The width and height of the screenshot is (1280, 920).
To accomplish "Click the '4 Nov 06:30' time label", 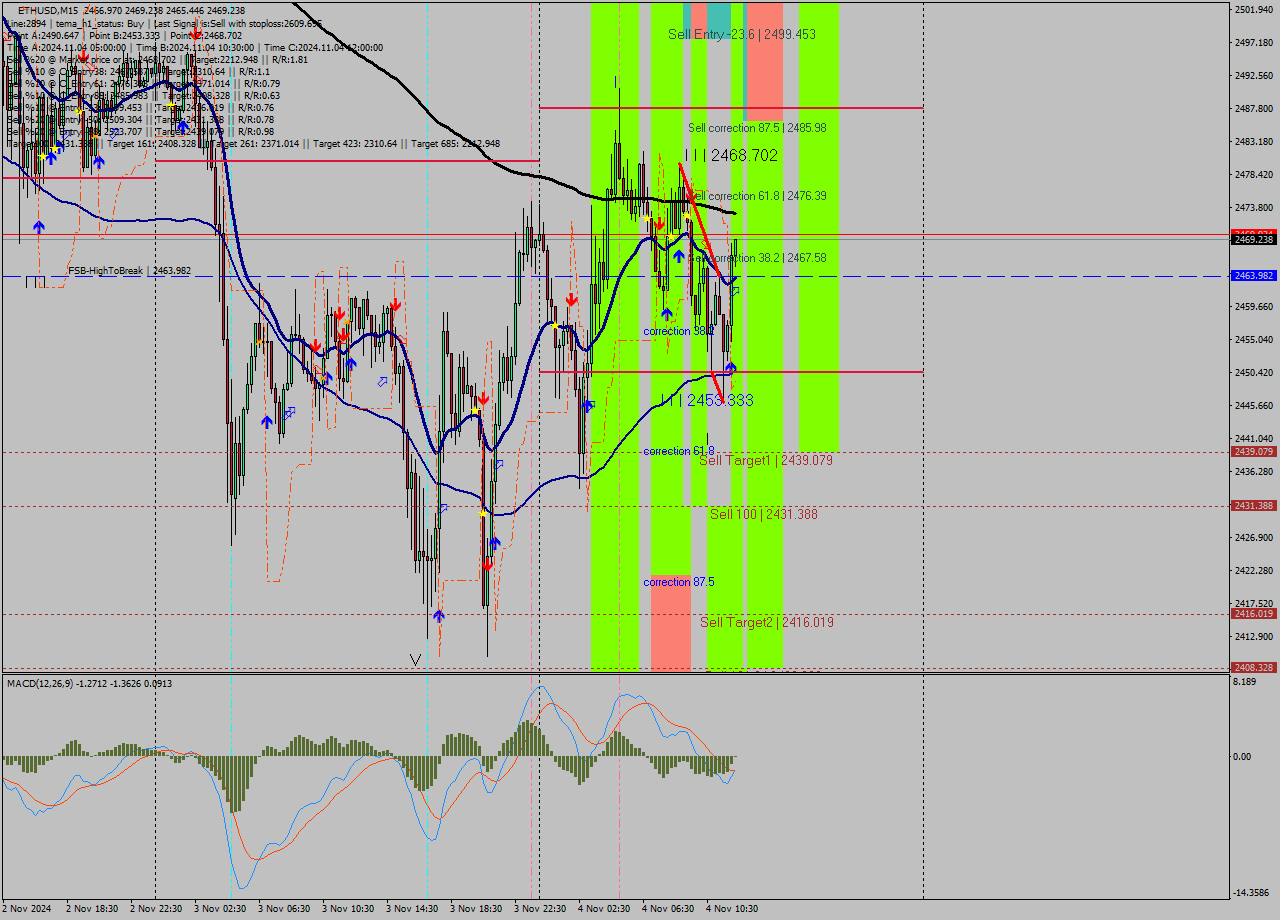I will coord(668,909).
